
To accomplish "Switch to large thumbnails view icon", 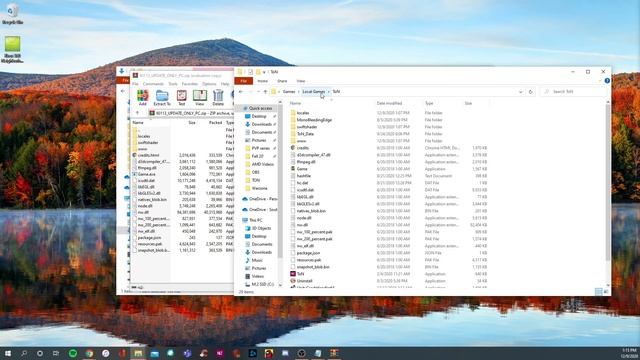I will 606,291.
